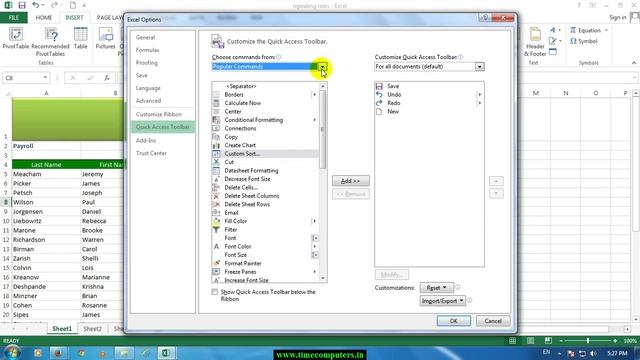
Task: Select Create Chart command icon
Action: coord(216,145)
